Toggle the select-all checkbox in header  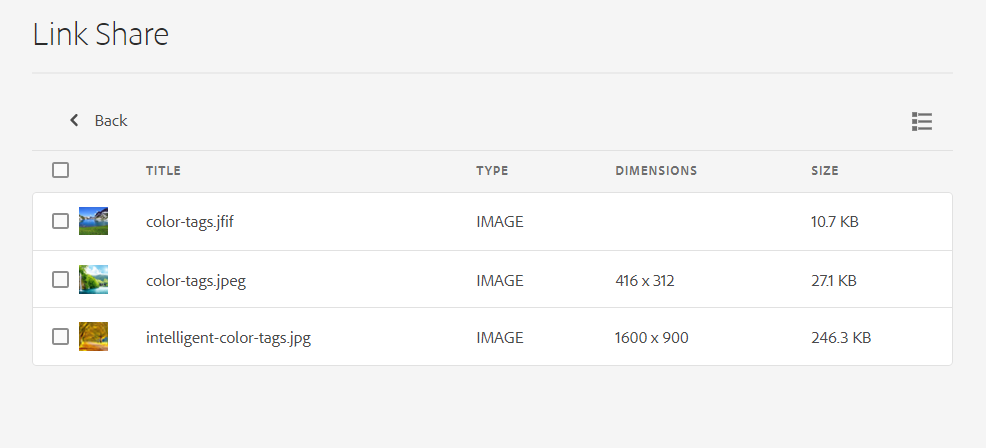pyautogui.click(x=61, y=170)
